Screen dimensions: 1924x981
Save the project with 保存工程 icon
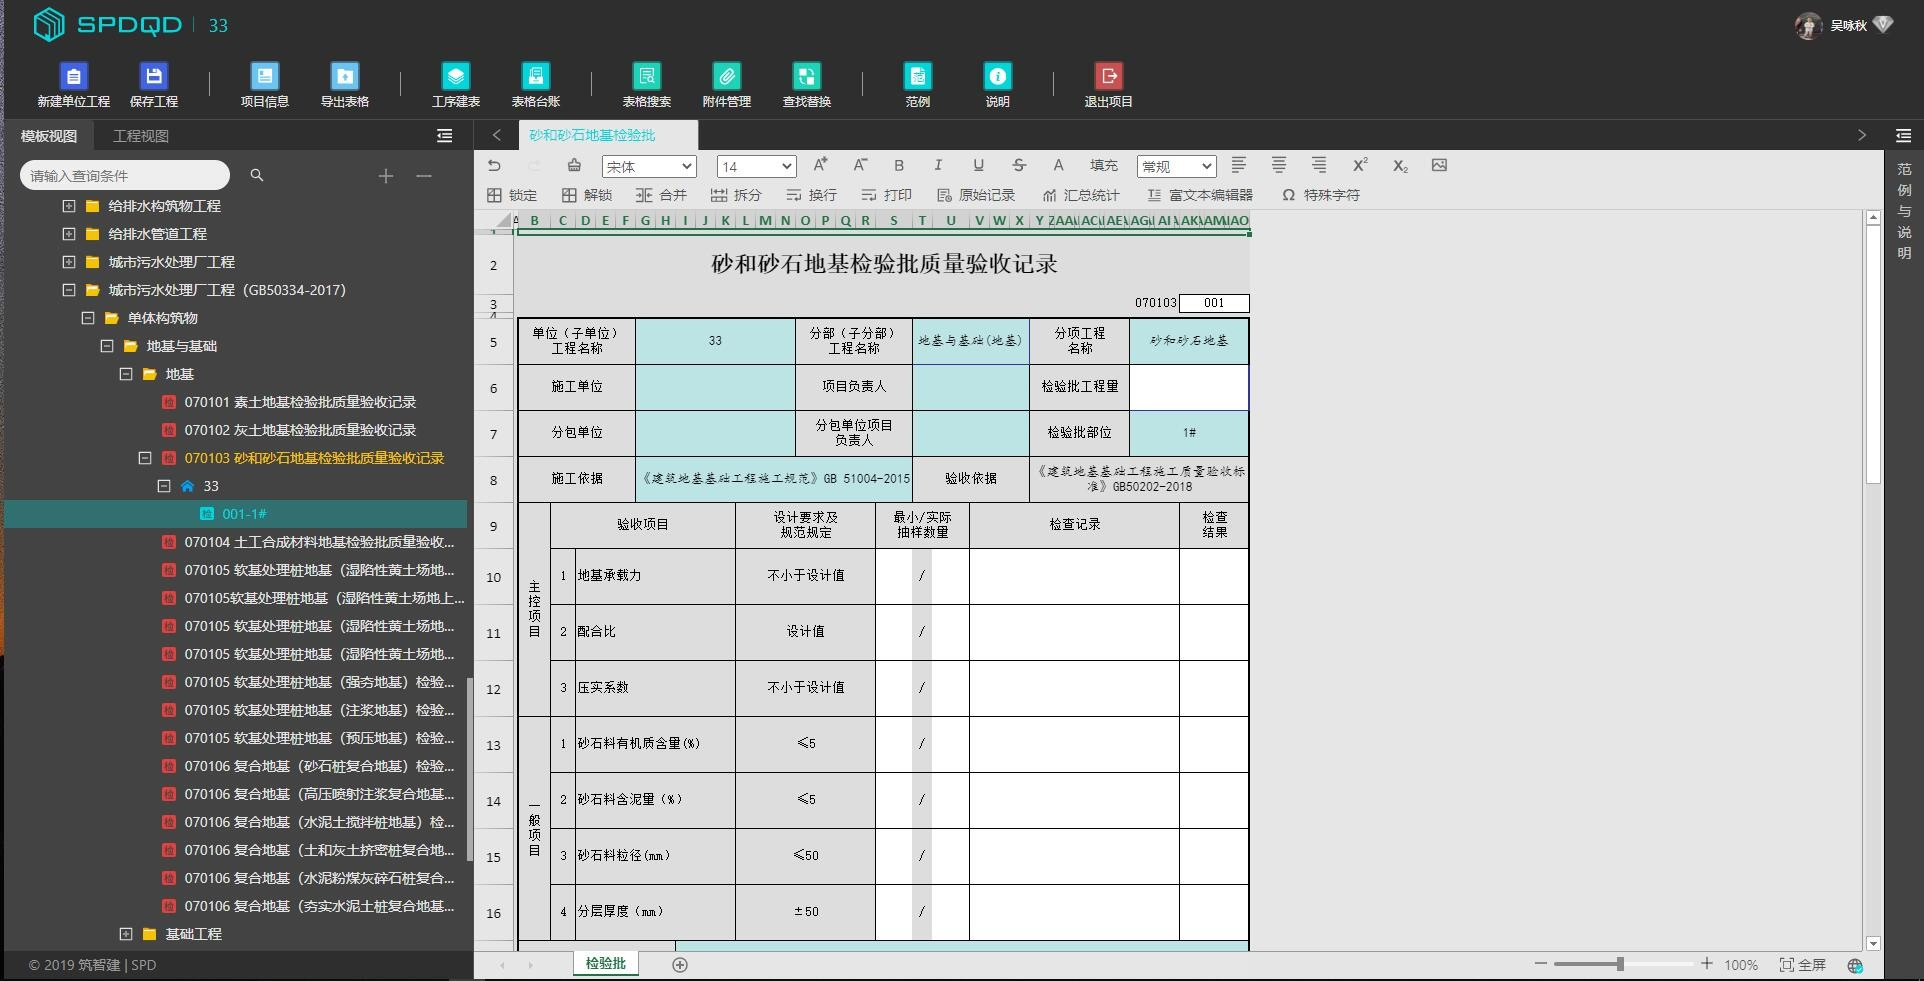tap(153, 76)
